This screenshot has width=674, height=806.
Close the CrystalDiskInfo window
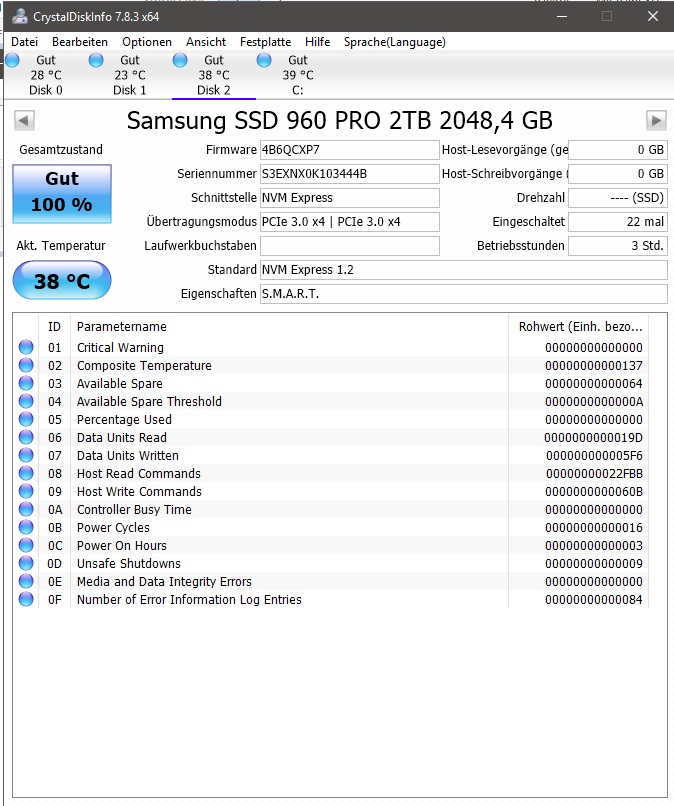click(652, 16)
